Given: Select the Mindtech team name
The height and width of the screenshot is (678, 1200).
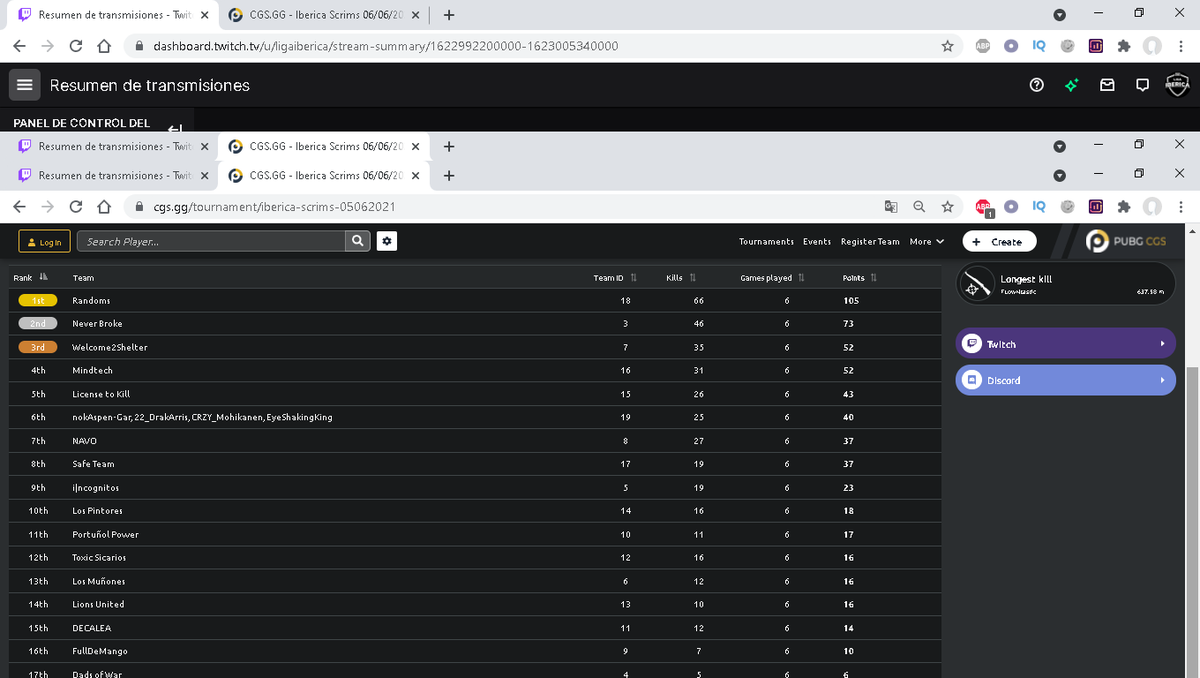Looking at the screenshot, I should pos(92,370).
